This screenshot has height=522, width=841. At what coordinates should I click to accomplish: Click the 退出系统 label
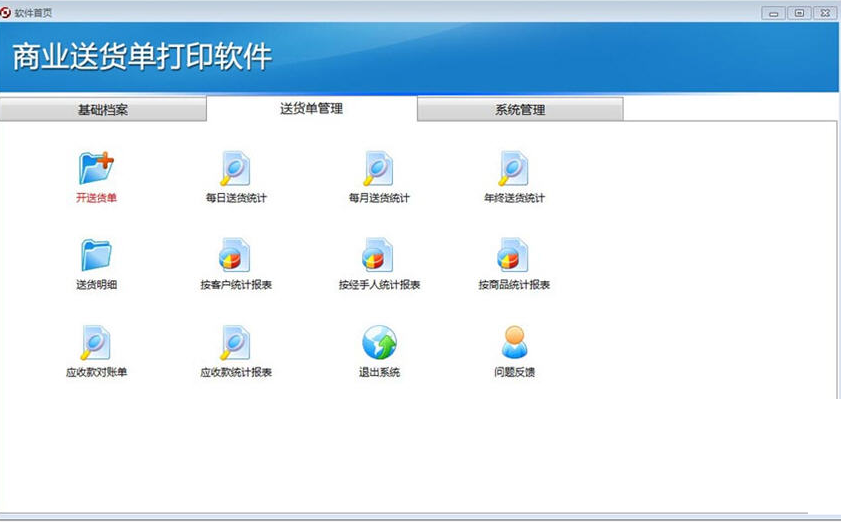pyautogui.click(x=379, y=372)
